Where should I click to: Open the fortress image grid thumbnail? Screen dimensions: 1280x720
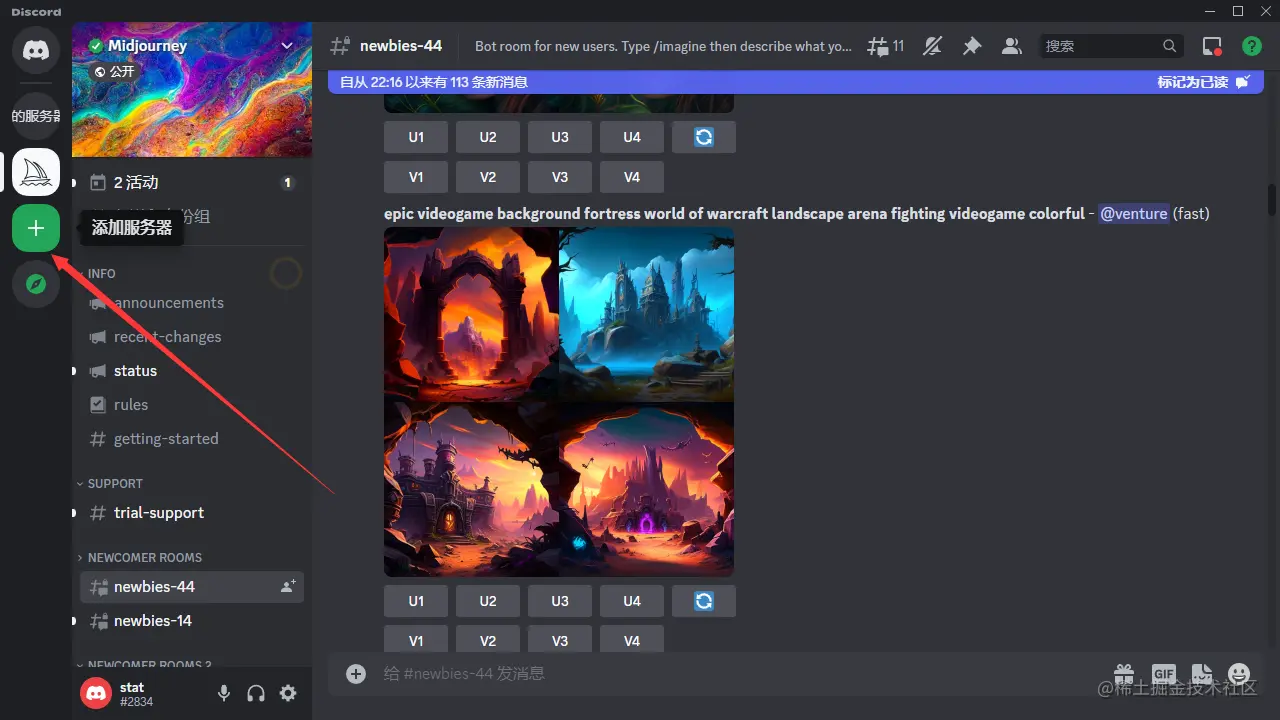[559, 402]
